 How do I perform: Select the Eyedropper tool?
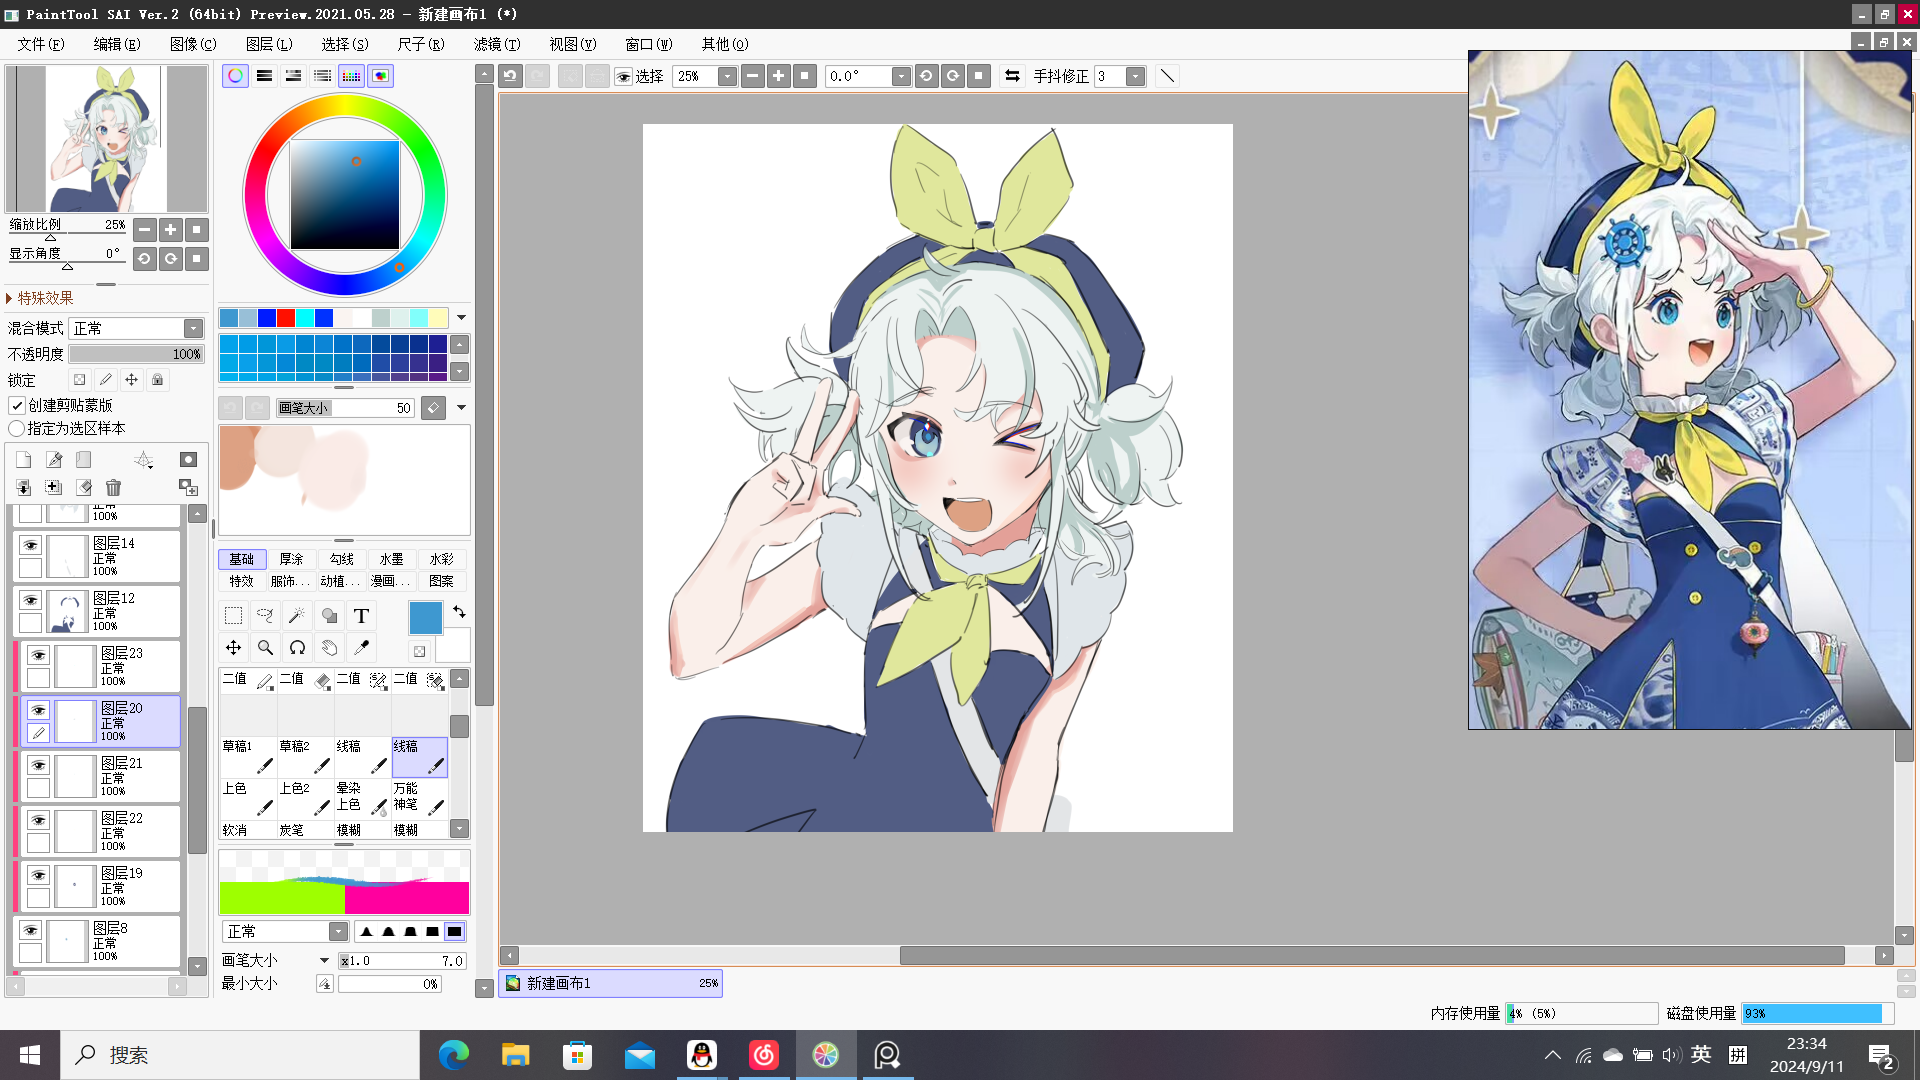point(361,648)
